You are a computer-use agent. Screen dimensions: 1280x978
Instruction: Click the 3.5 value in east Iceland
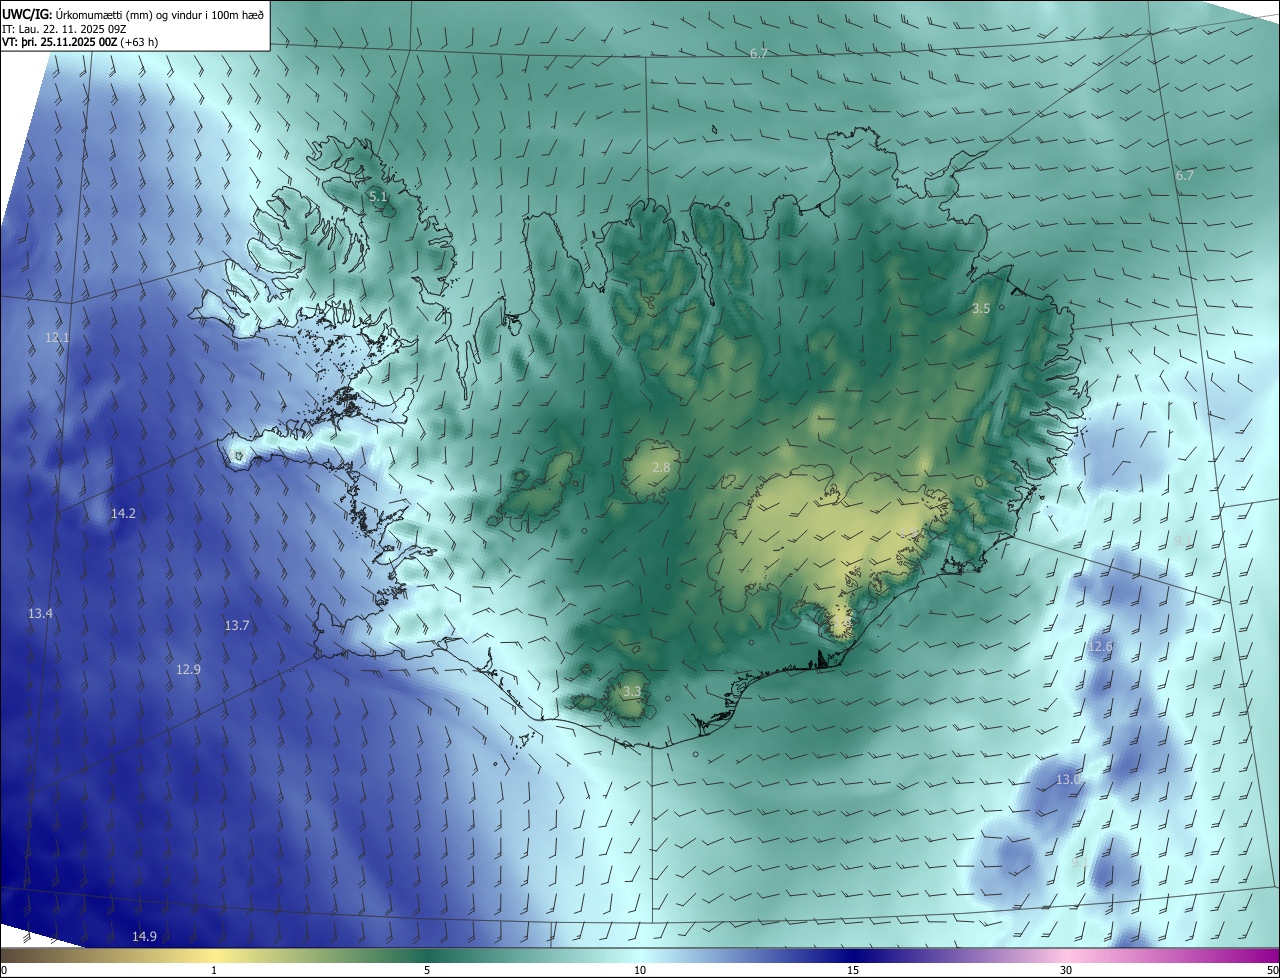tap(981, 309)
